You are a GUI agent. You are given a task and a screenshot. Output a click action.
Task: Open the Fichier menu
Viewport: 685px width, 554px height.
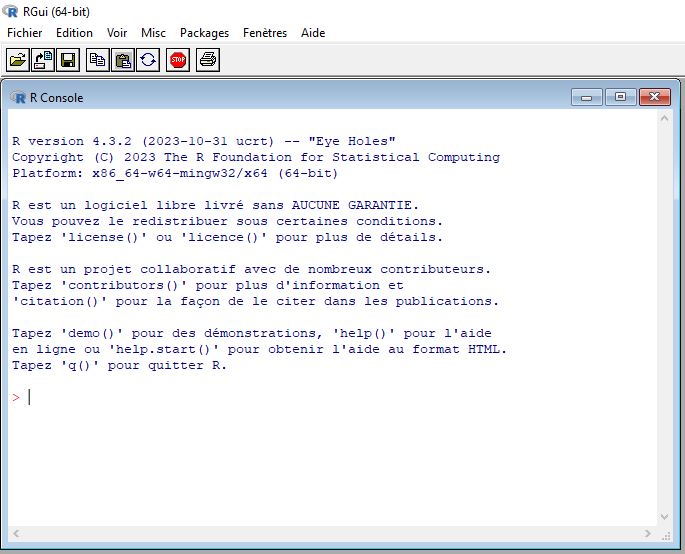[25, 33]
